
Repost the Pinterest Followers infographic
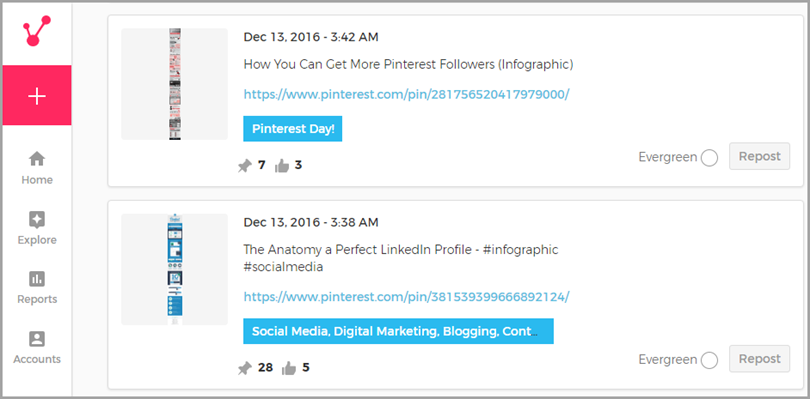coord(759,156)
